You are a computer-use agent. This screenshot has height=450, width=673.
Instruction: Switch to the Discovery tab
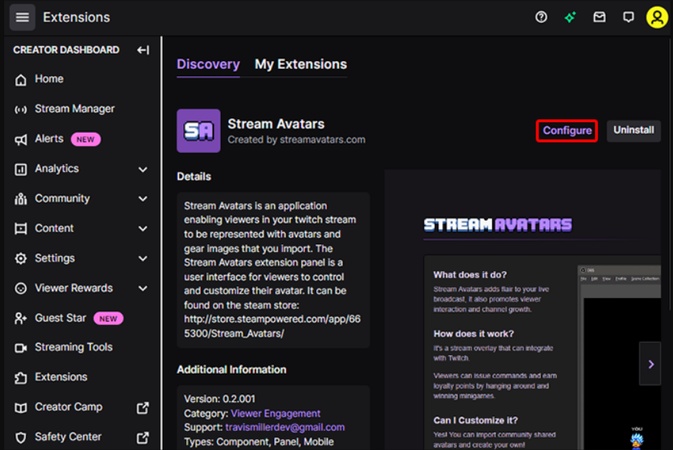click(x=208, y=64)
